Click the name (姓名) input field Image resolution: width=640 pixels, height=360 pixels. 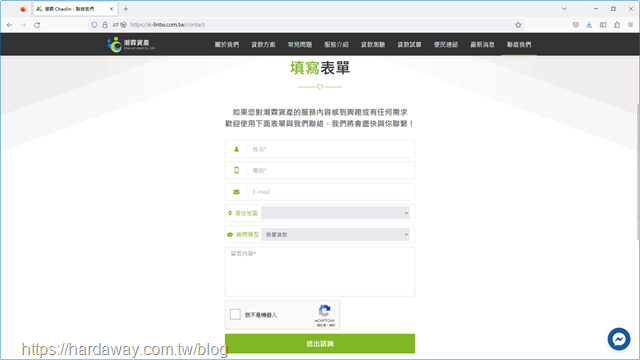331,149
